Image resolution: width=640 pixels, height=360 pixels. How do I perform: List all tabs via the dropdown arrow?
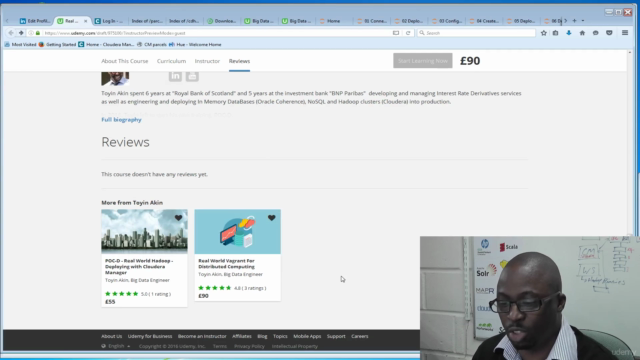tap(583, 21)
